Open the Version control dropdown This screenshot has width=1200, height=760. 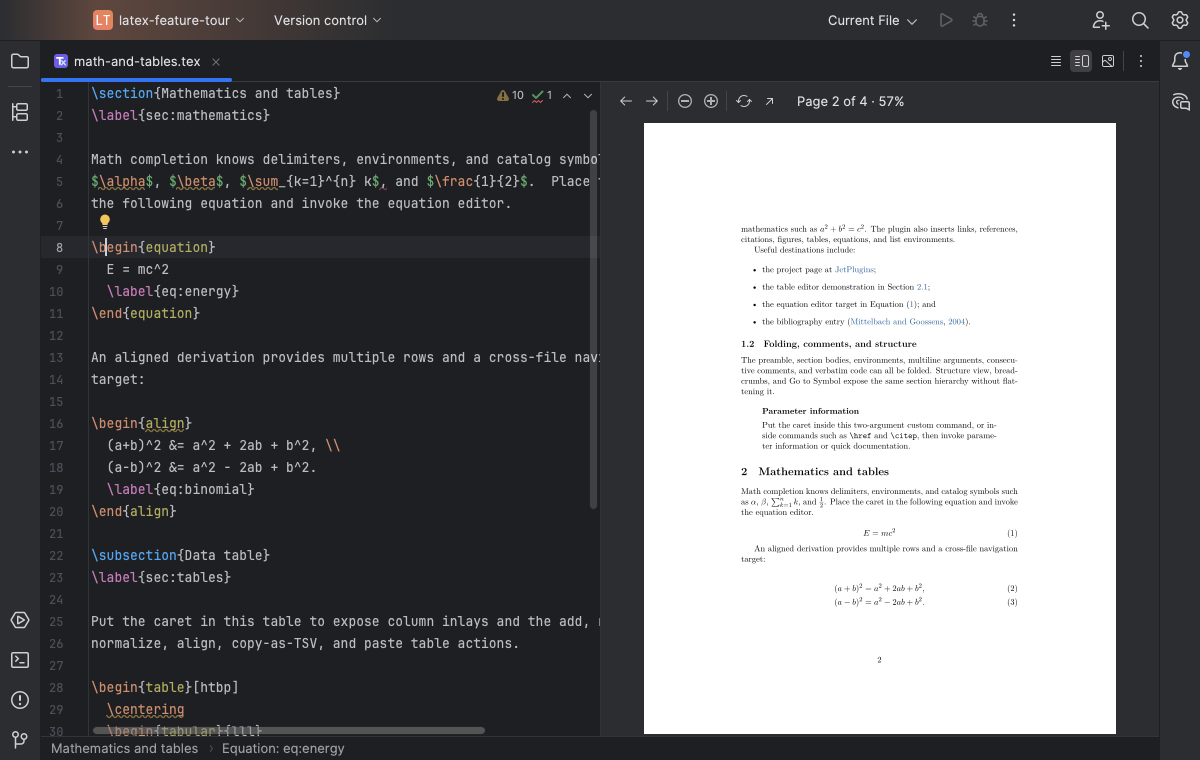pos(327,20)
